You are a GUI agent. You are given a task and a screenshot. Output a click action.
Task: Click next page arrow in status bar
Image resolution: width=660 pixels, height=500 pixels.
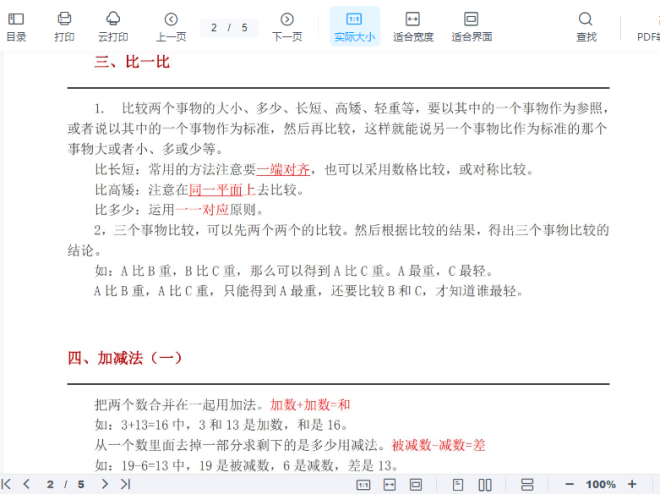pos(104,485)
